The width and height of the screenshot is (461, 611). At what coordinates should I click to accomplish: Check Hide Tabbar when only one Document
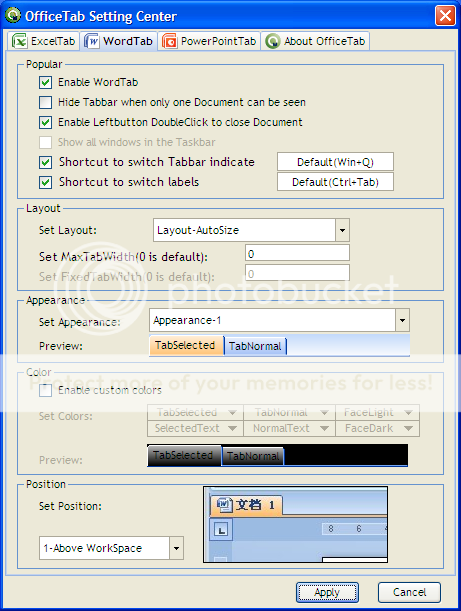pos(46,102)
